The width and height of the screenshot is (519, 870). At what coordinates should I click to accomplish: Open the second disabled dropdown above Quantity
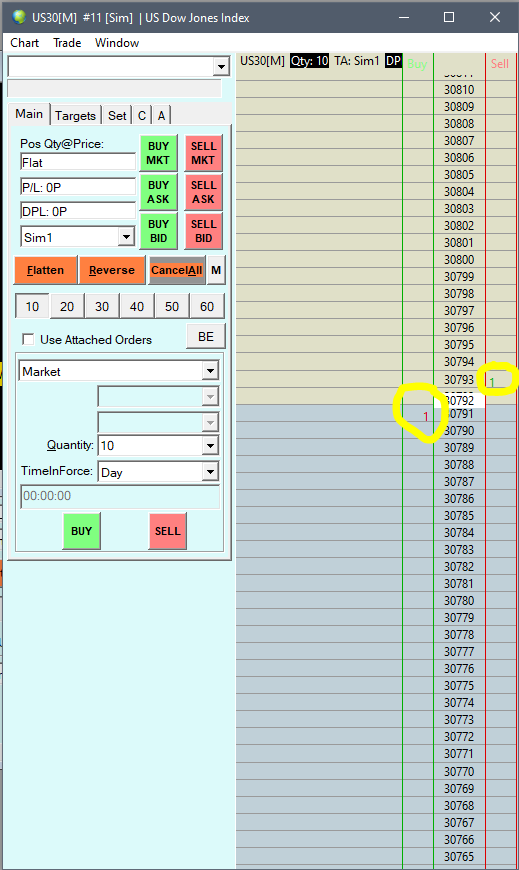[210, 422]
